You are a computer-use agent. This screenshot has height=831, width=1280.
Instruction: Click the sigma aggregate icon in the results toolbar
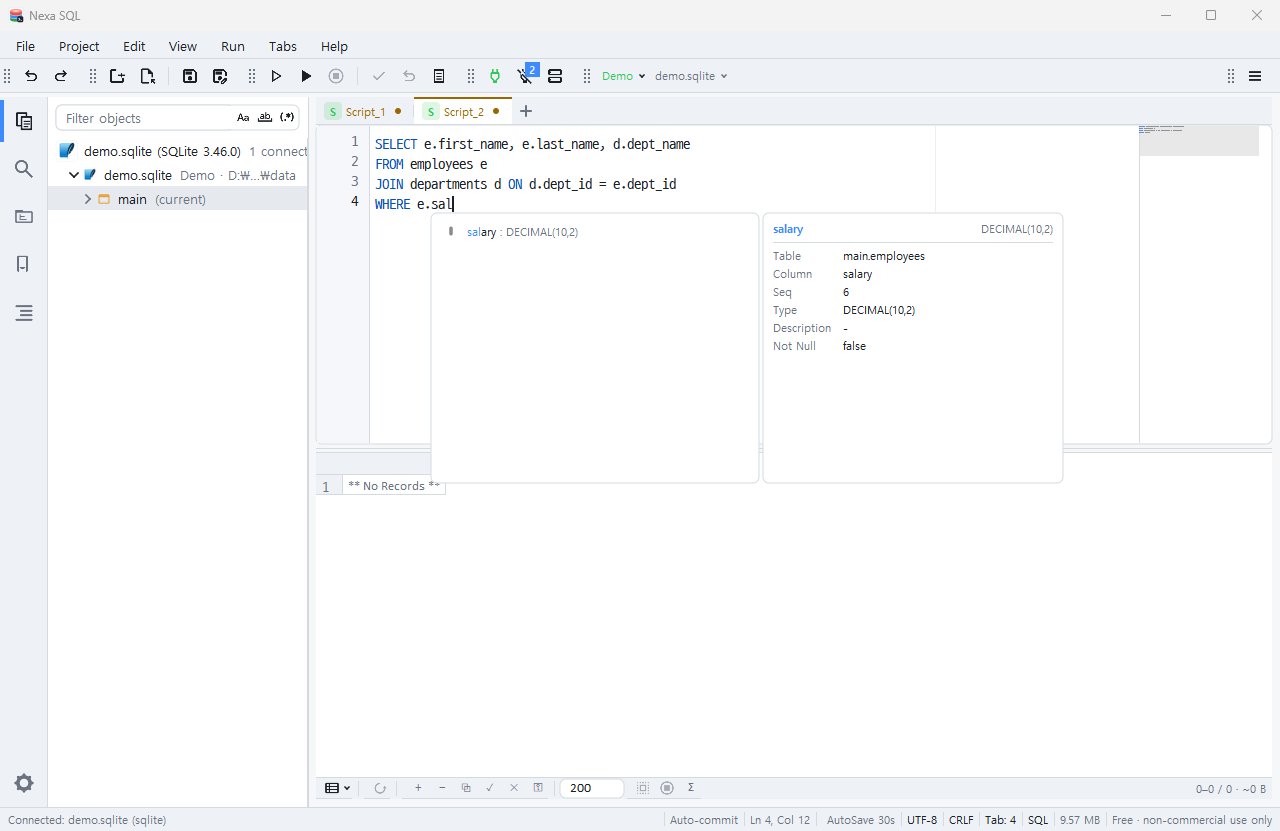pos(691,788)
